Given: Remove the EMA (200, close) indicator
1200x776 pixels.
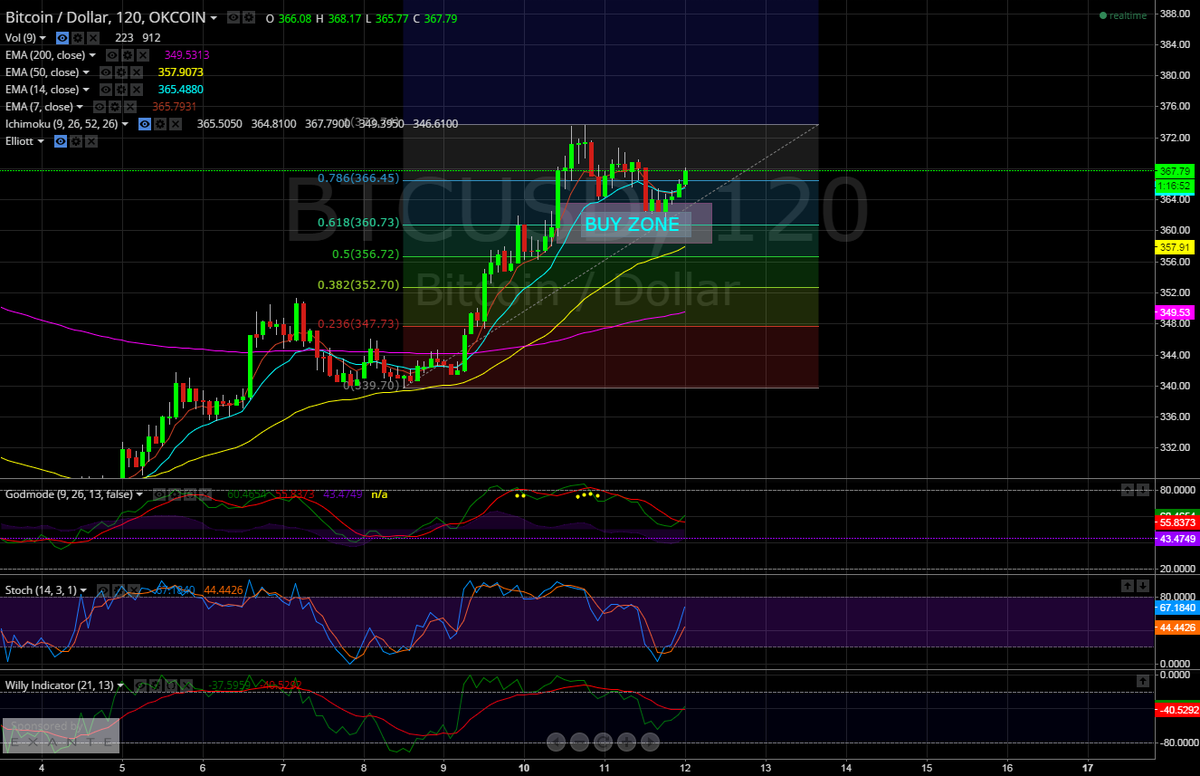Looking at the screenshot, I should click(x=143, y=55).
